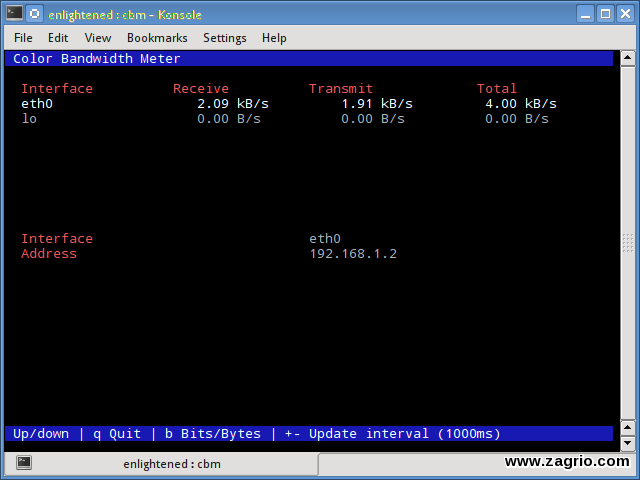
Task: Maximize the Konsole window
Action: tap(606, 14)
